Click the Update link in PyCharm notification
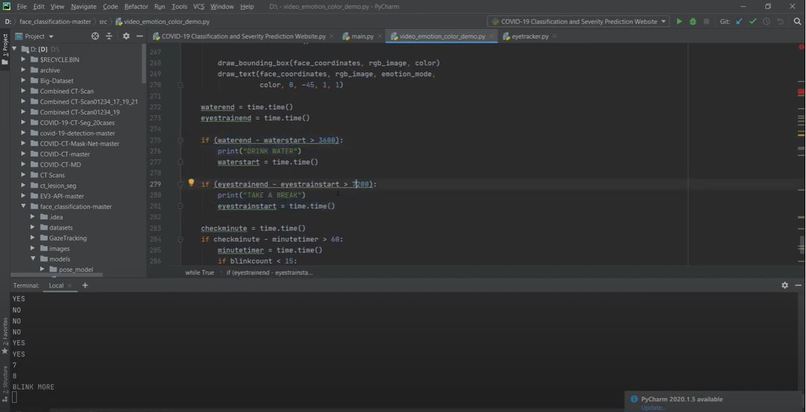Viewport: 806px width, 412px height. [652, 408]
